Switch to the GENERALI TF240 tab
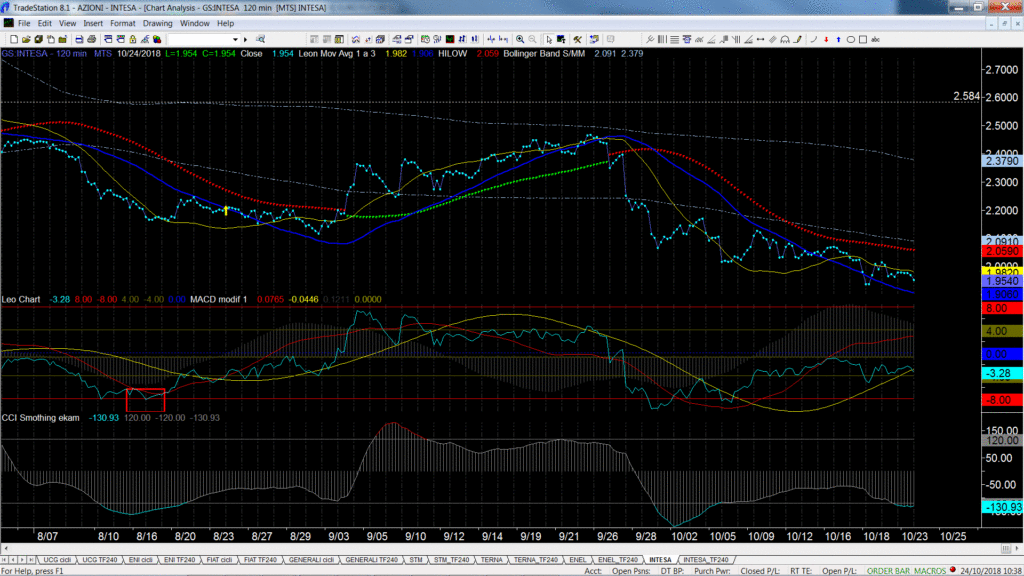The image size is (1024, 576). click(x=371, y=560)
